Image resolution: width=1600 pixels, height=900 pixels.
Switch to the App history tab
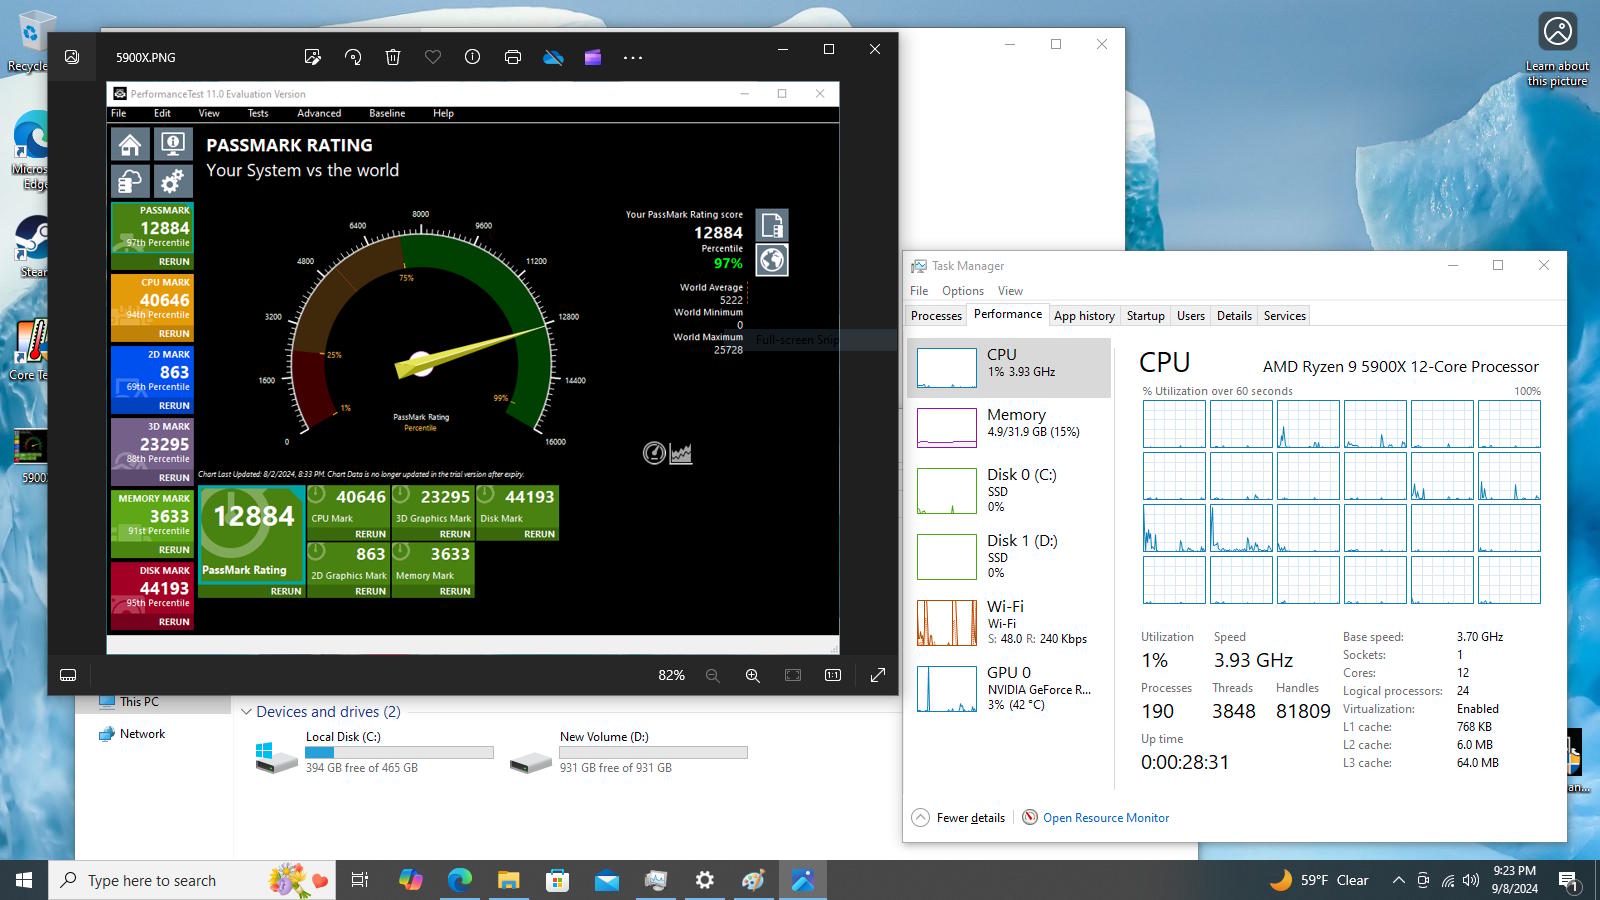tap(1084, 315)
